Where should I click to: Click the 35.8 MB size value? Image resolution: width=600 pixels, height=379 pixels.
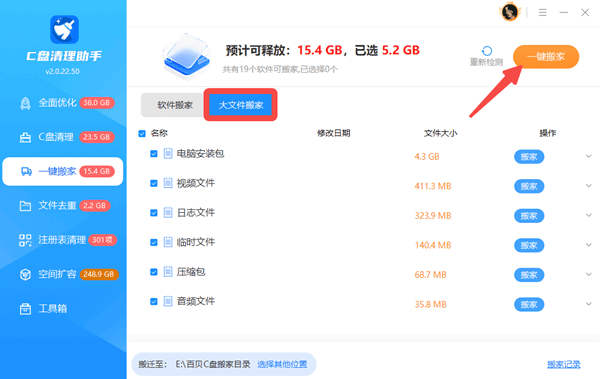point(430,304)
